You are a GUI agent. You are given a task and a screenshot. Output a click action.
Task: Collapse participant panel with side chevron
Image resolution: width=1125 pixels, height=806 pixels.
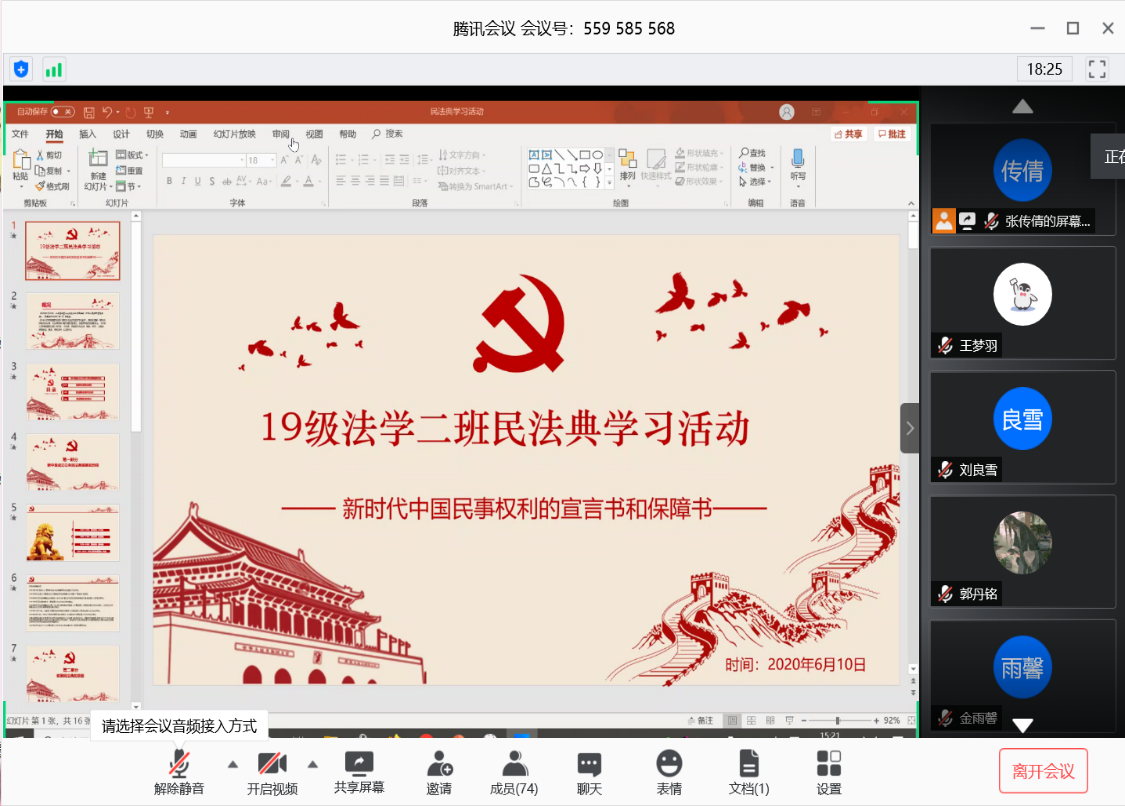[909, 428]
